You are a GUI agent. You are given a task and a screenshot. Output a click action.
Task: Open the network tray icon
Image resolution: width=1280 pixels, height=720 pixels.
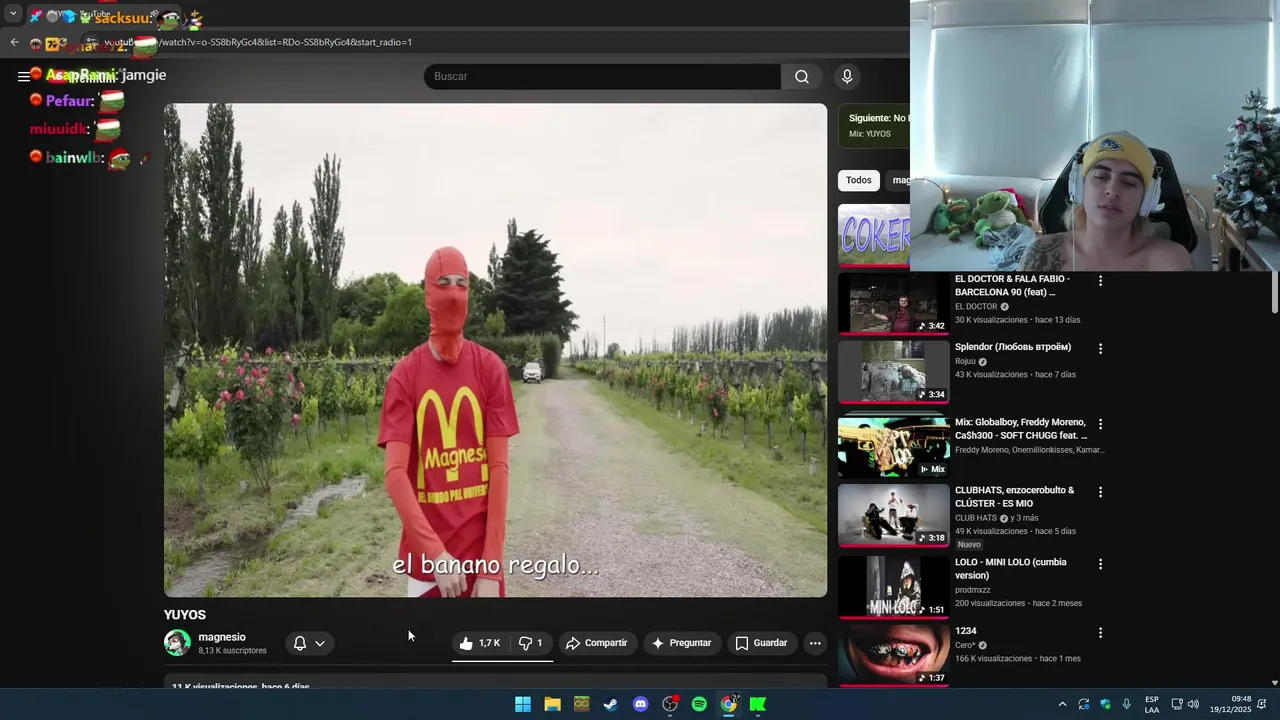1177,704
